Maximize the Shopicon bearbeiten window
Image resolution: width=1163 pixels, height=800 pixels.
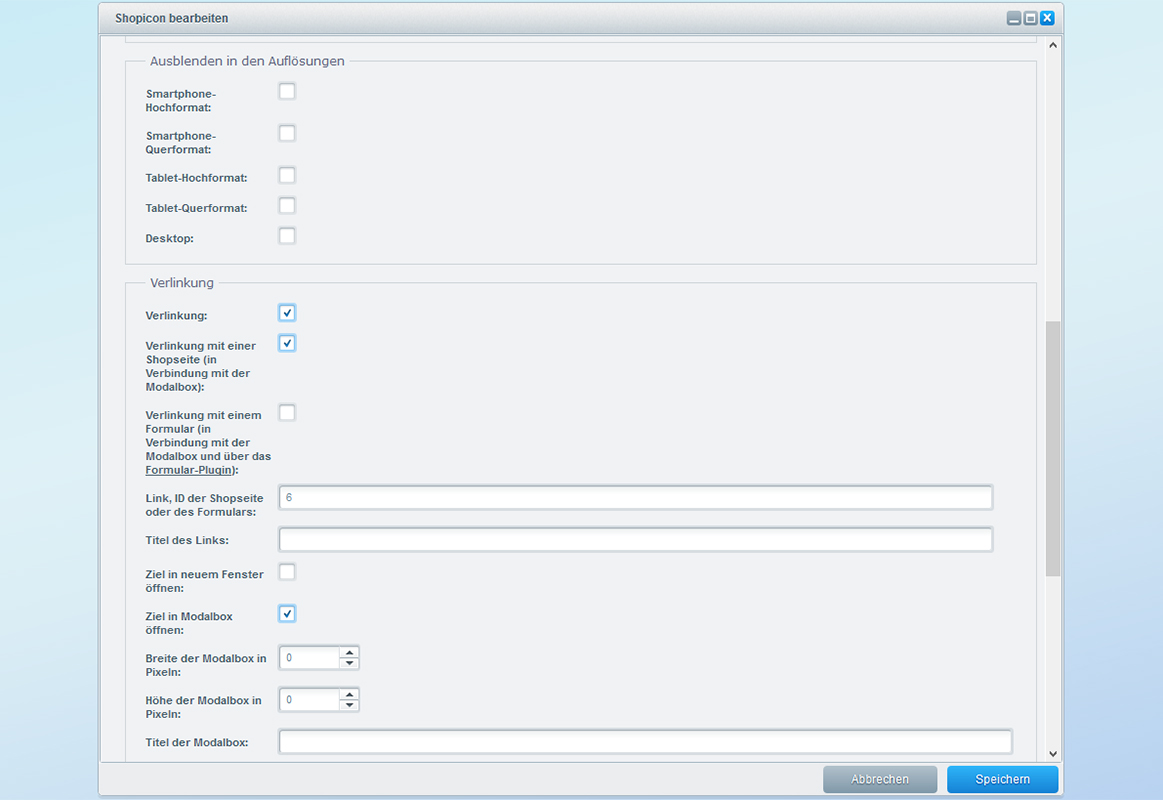click(x=1030, y=19)
